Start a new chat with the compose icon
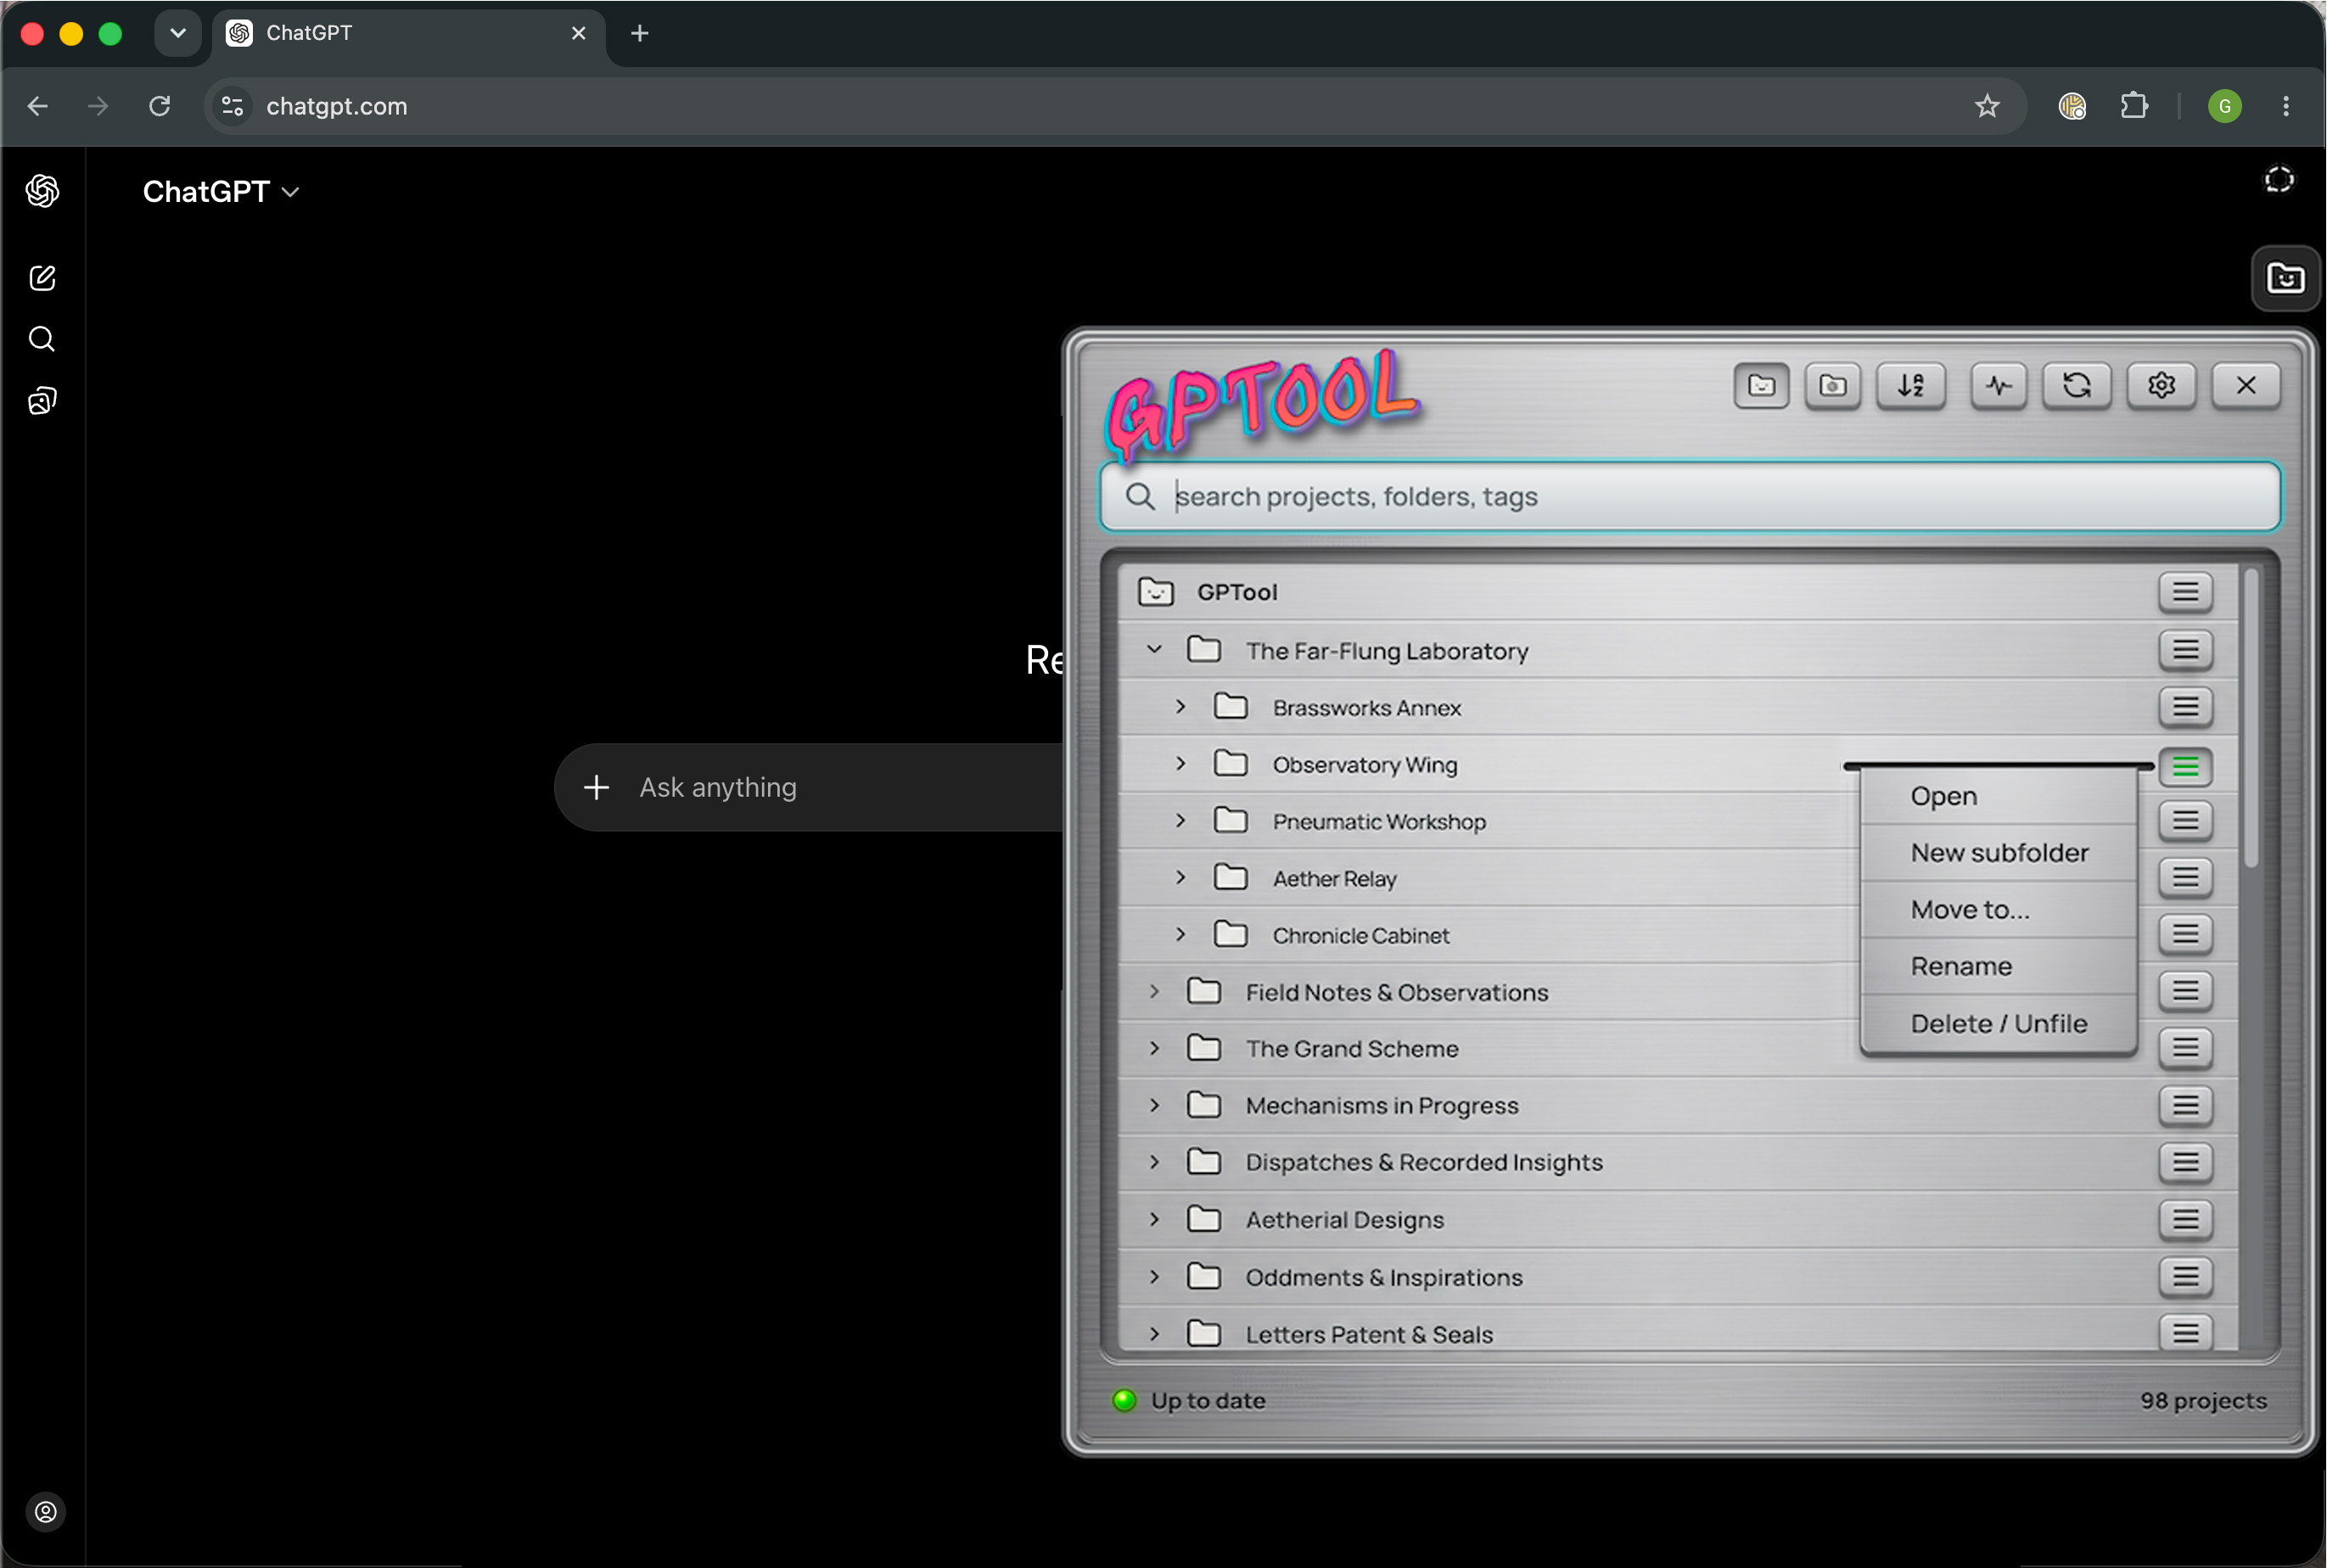 pyautogui.click(x=42, y=278)
